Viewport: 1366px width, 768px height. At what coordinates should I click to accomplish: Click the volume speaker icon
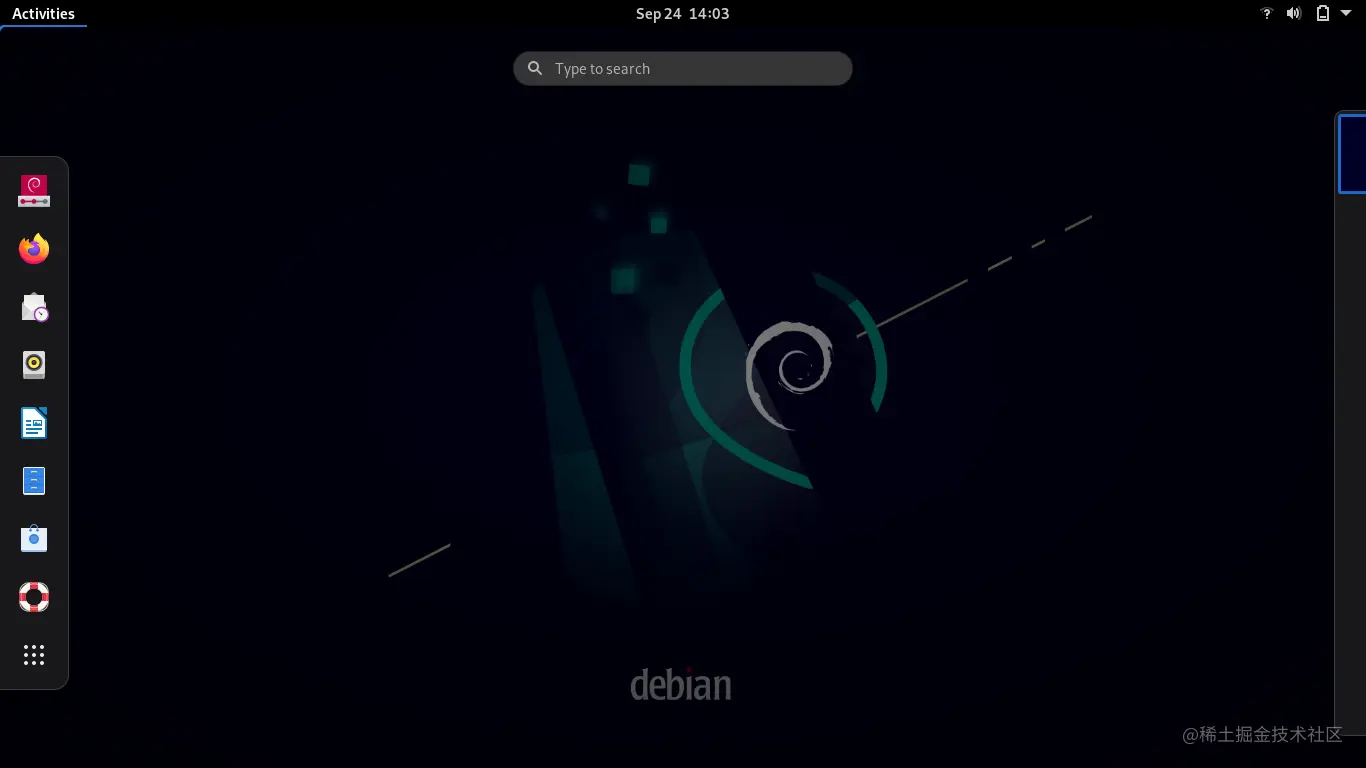pyautogui.click(x=1294, y=13)
